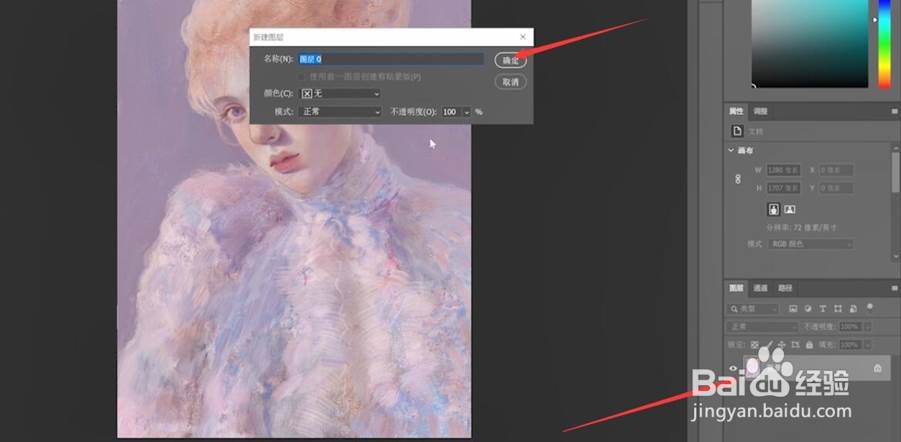Expand the dialog opacity slider arrow
The height and width of the screenshot is (442, 901).
[x=467, y=112]
